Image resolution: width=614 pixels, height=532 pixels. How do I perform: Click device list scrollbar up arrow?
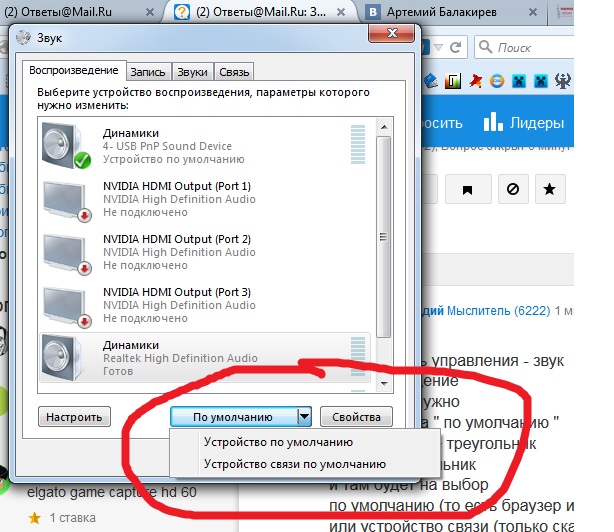[384, 127]
